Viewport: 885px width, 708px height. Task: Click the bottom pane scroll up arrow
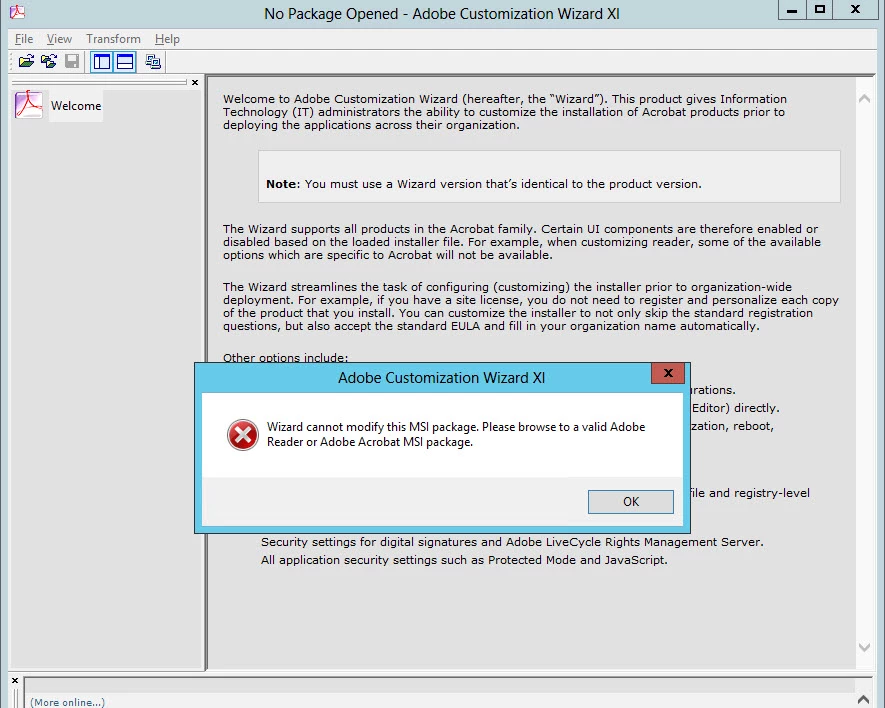coord(863,700)
